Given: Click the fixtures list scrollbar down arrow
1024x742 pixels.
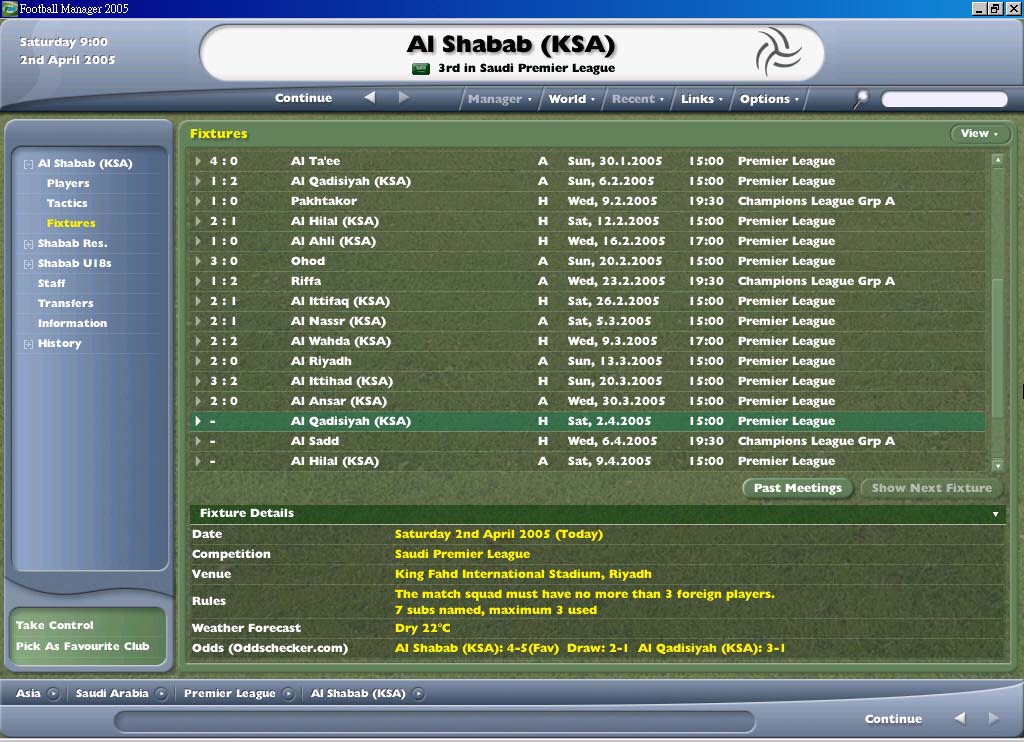Looking at the screenshot, I should 997,465.
